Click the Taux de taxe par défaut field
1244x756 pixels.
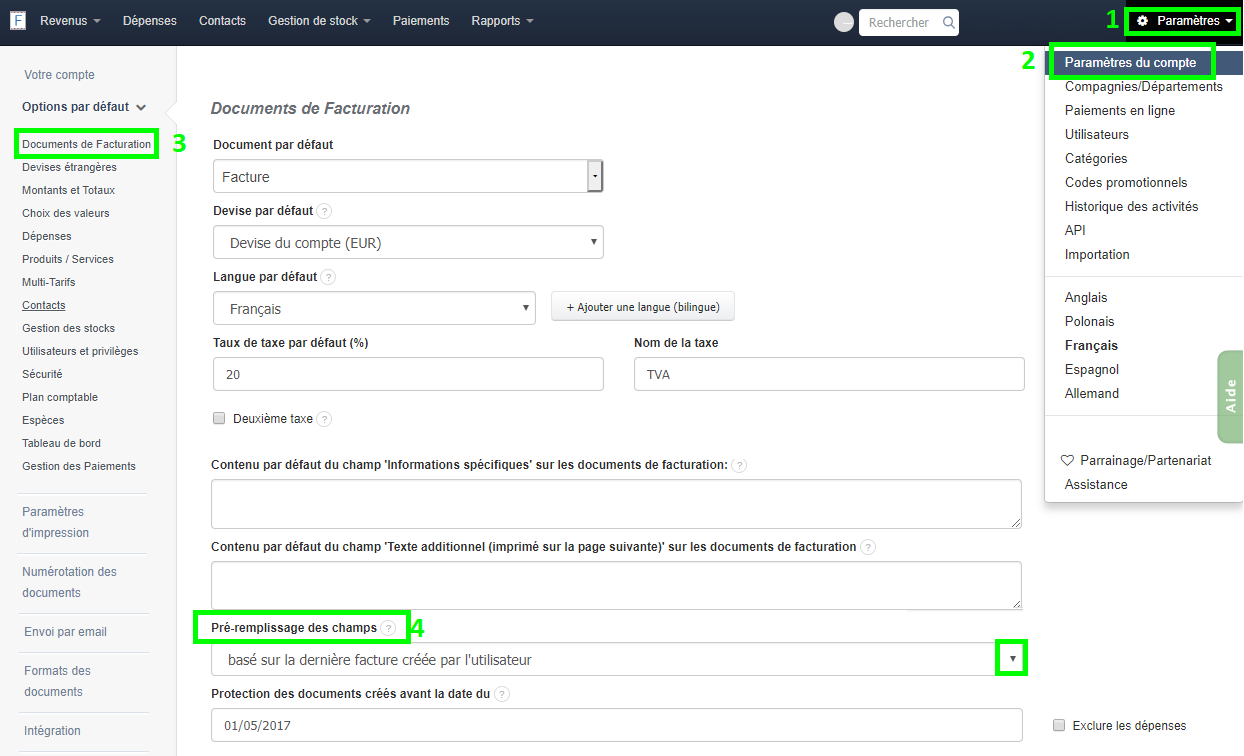pyautogui.click(x=408, y=374)
